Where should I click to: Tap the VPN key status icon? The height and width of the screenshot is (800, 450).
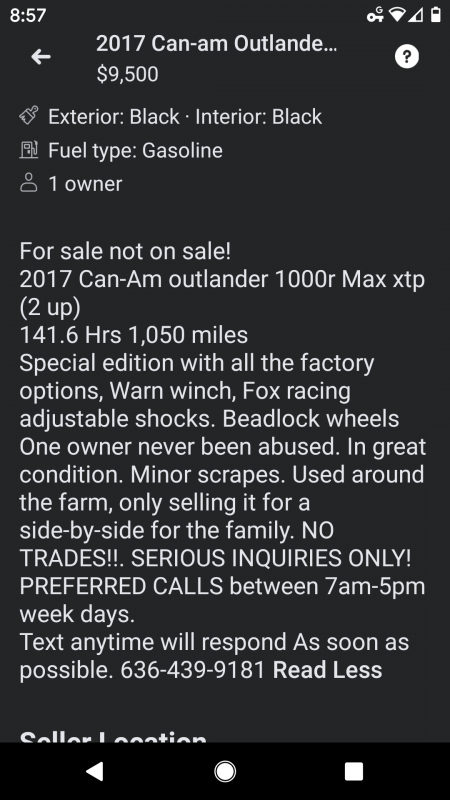pyautogui.click(x=376, y=15)
